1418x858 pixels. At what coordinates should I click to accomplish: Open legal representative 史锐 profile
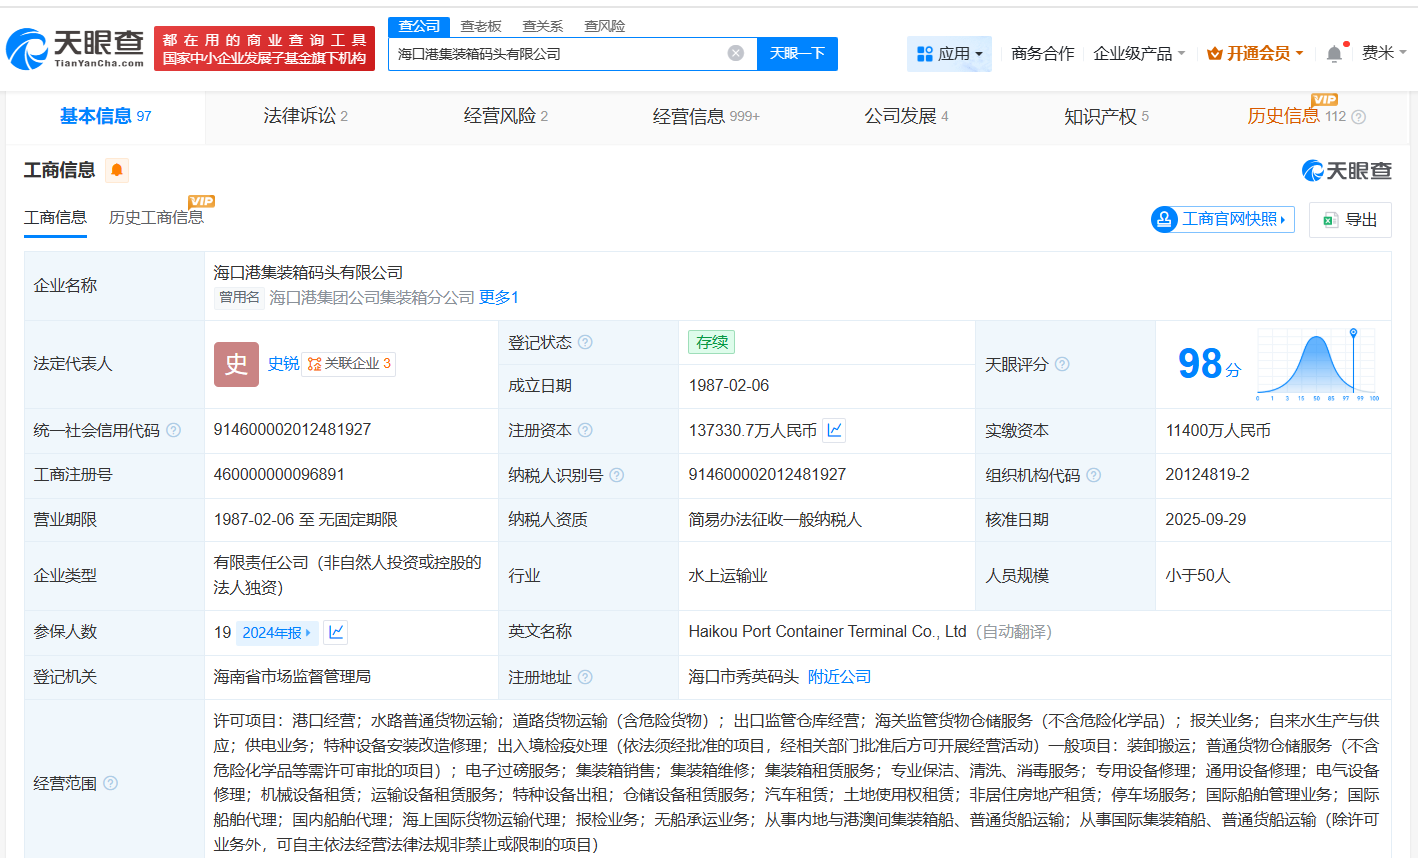pyautogui.click(x=283, y=364)
